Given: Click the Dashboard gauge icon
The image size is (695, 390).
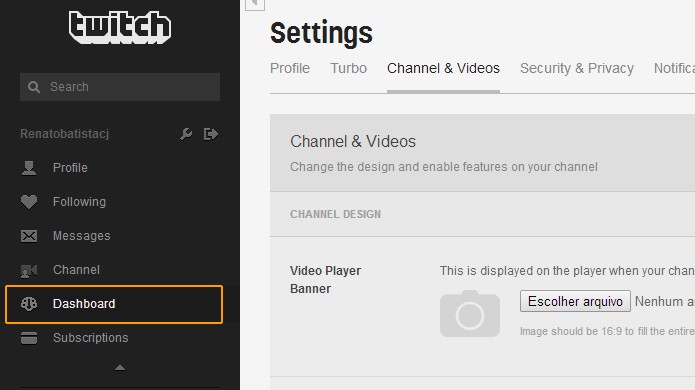Looking at the screenshot, I should (29, 304).
